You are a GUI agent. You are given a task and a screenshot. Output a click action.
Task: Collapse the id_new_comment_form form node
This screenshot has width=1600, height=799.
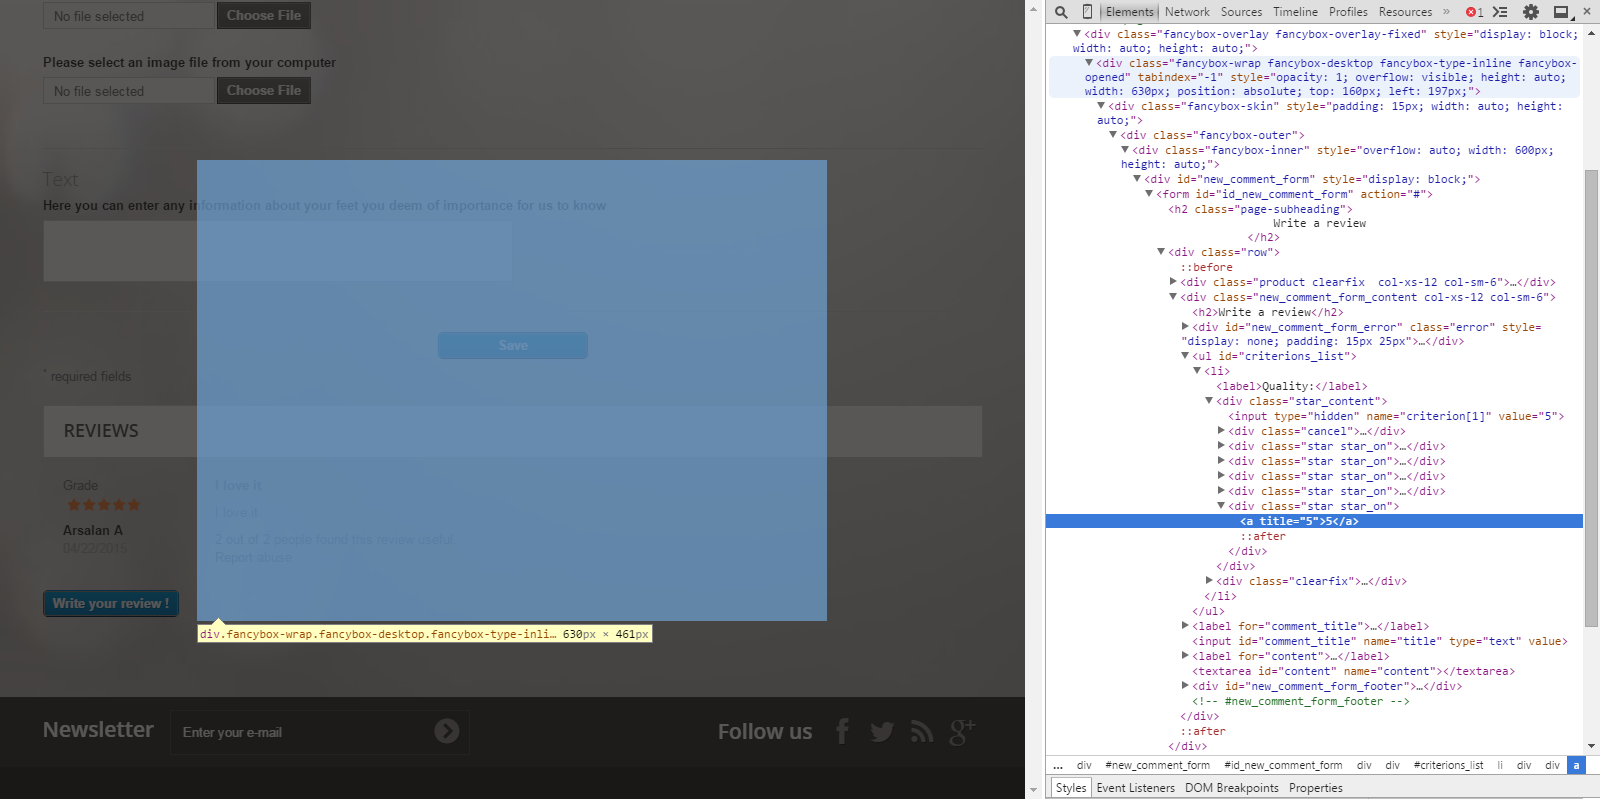(1149, 194)
